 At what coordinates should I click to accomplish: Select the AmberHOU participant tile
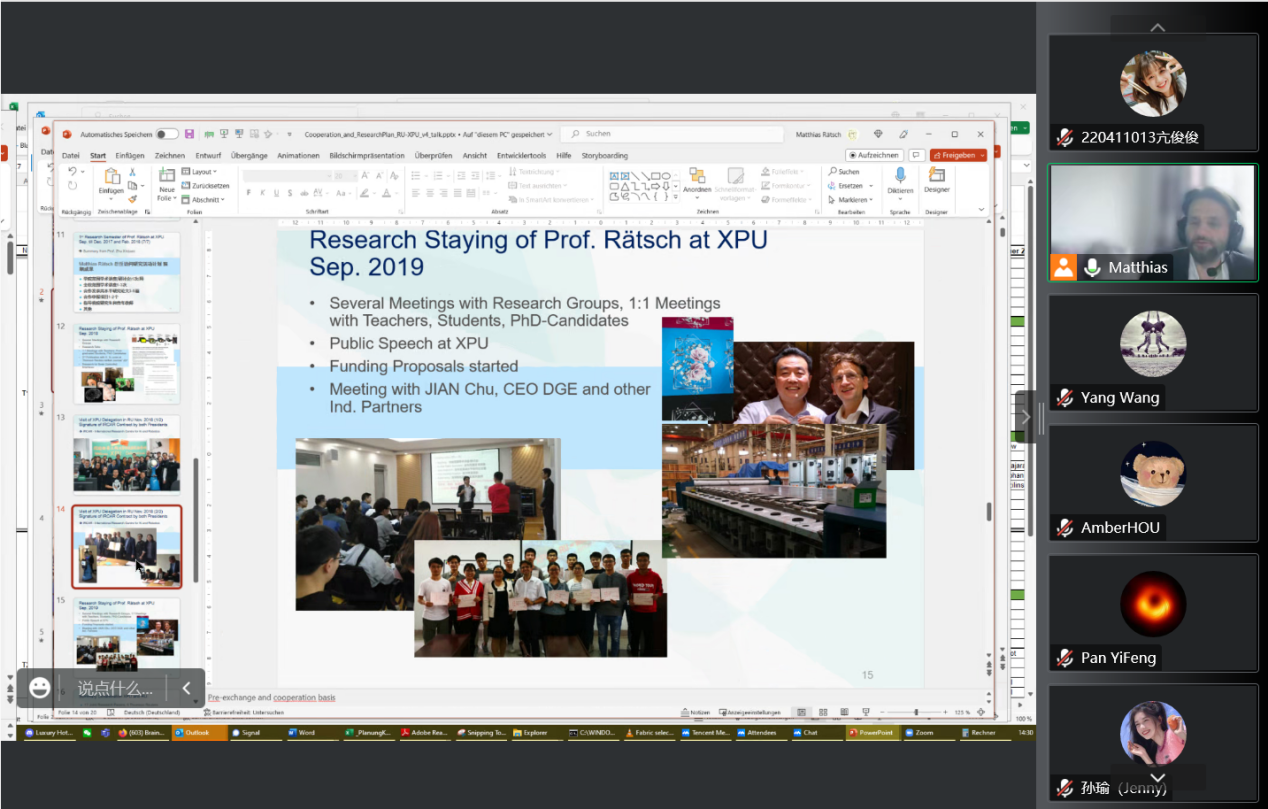pos(1152,483)
